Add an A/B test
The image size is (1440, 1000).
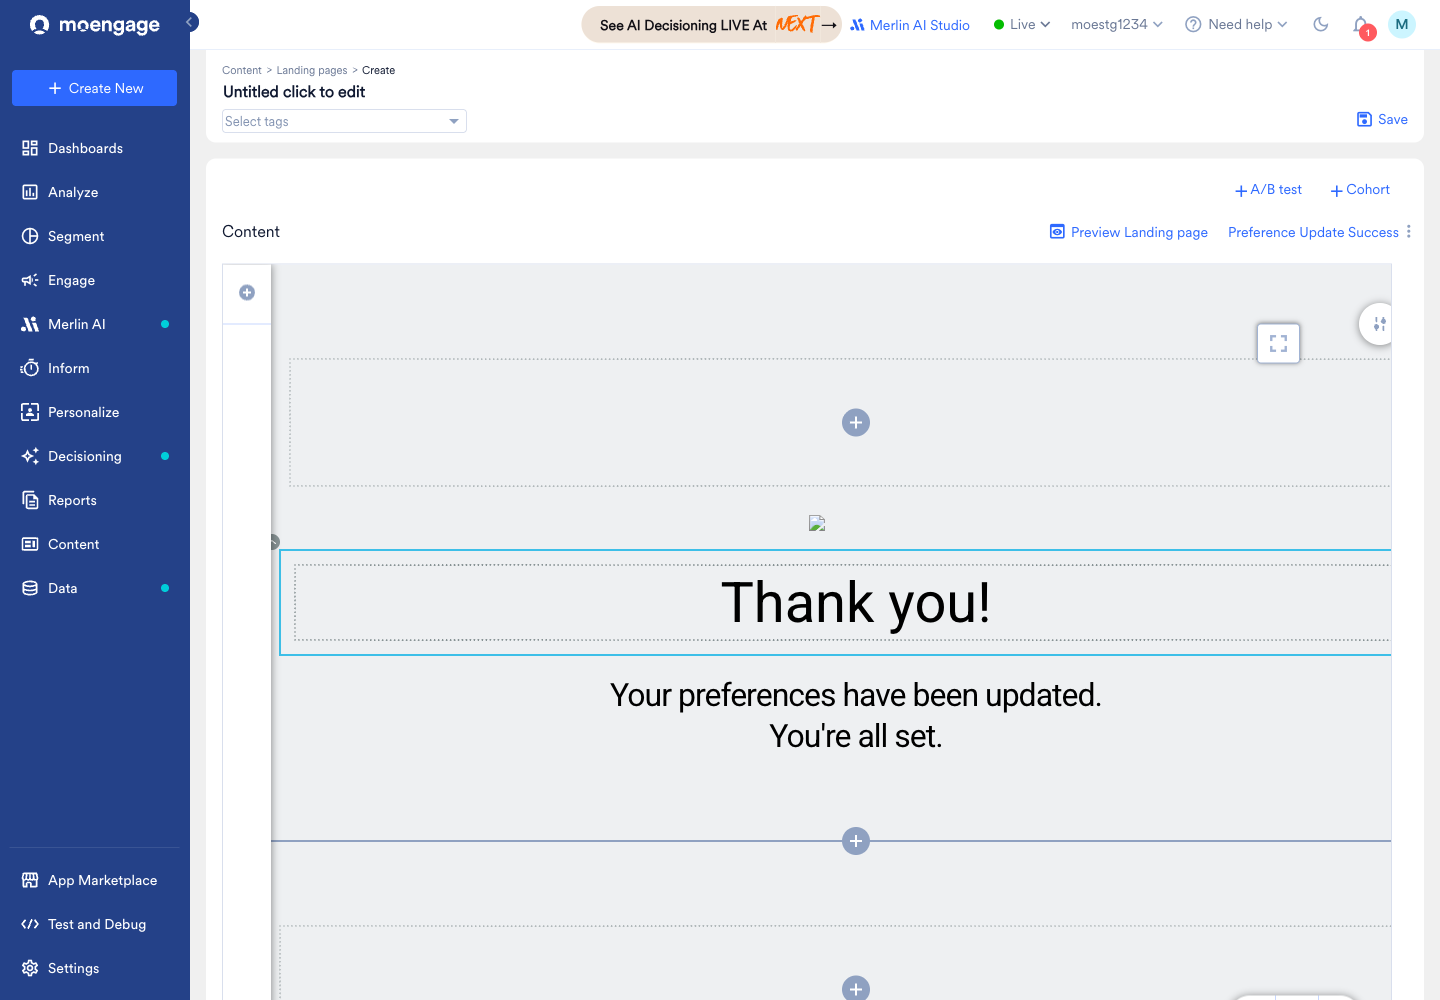point(1268,190)
